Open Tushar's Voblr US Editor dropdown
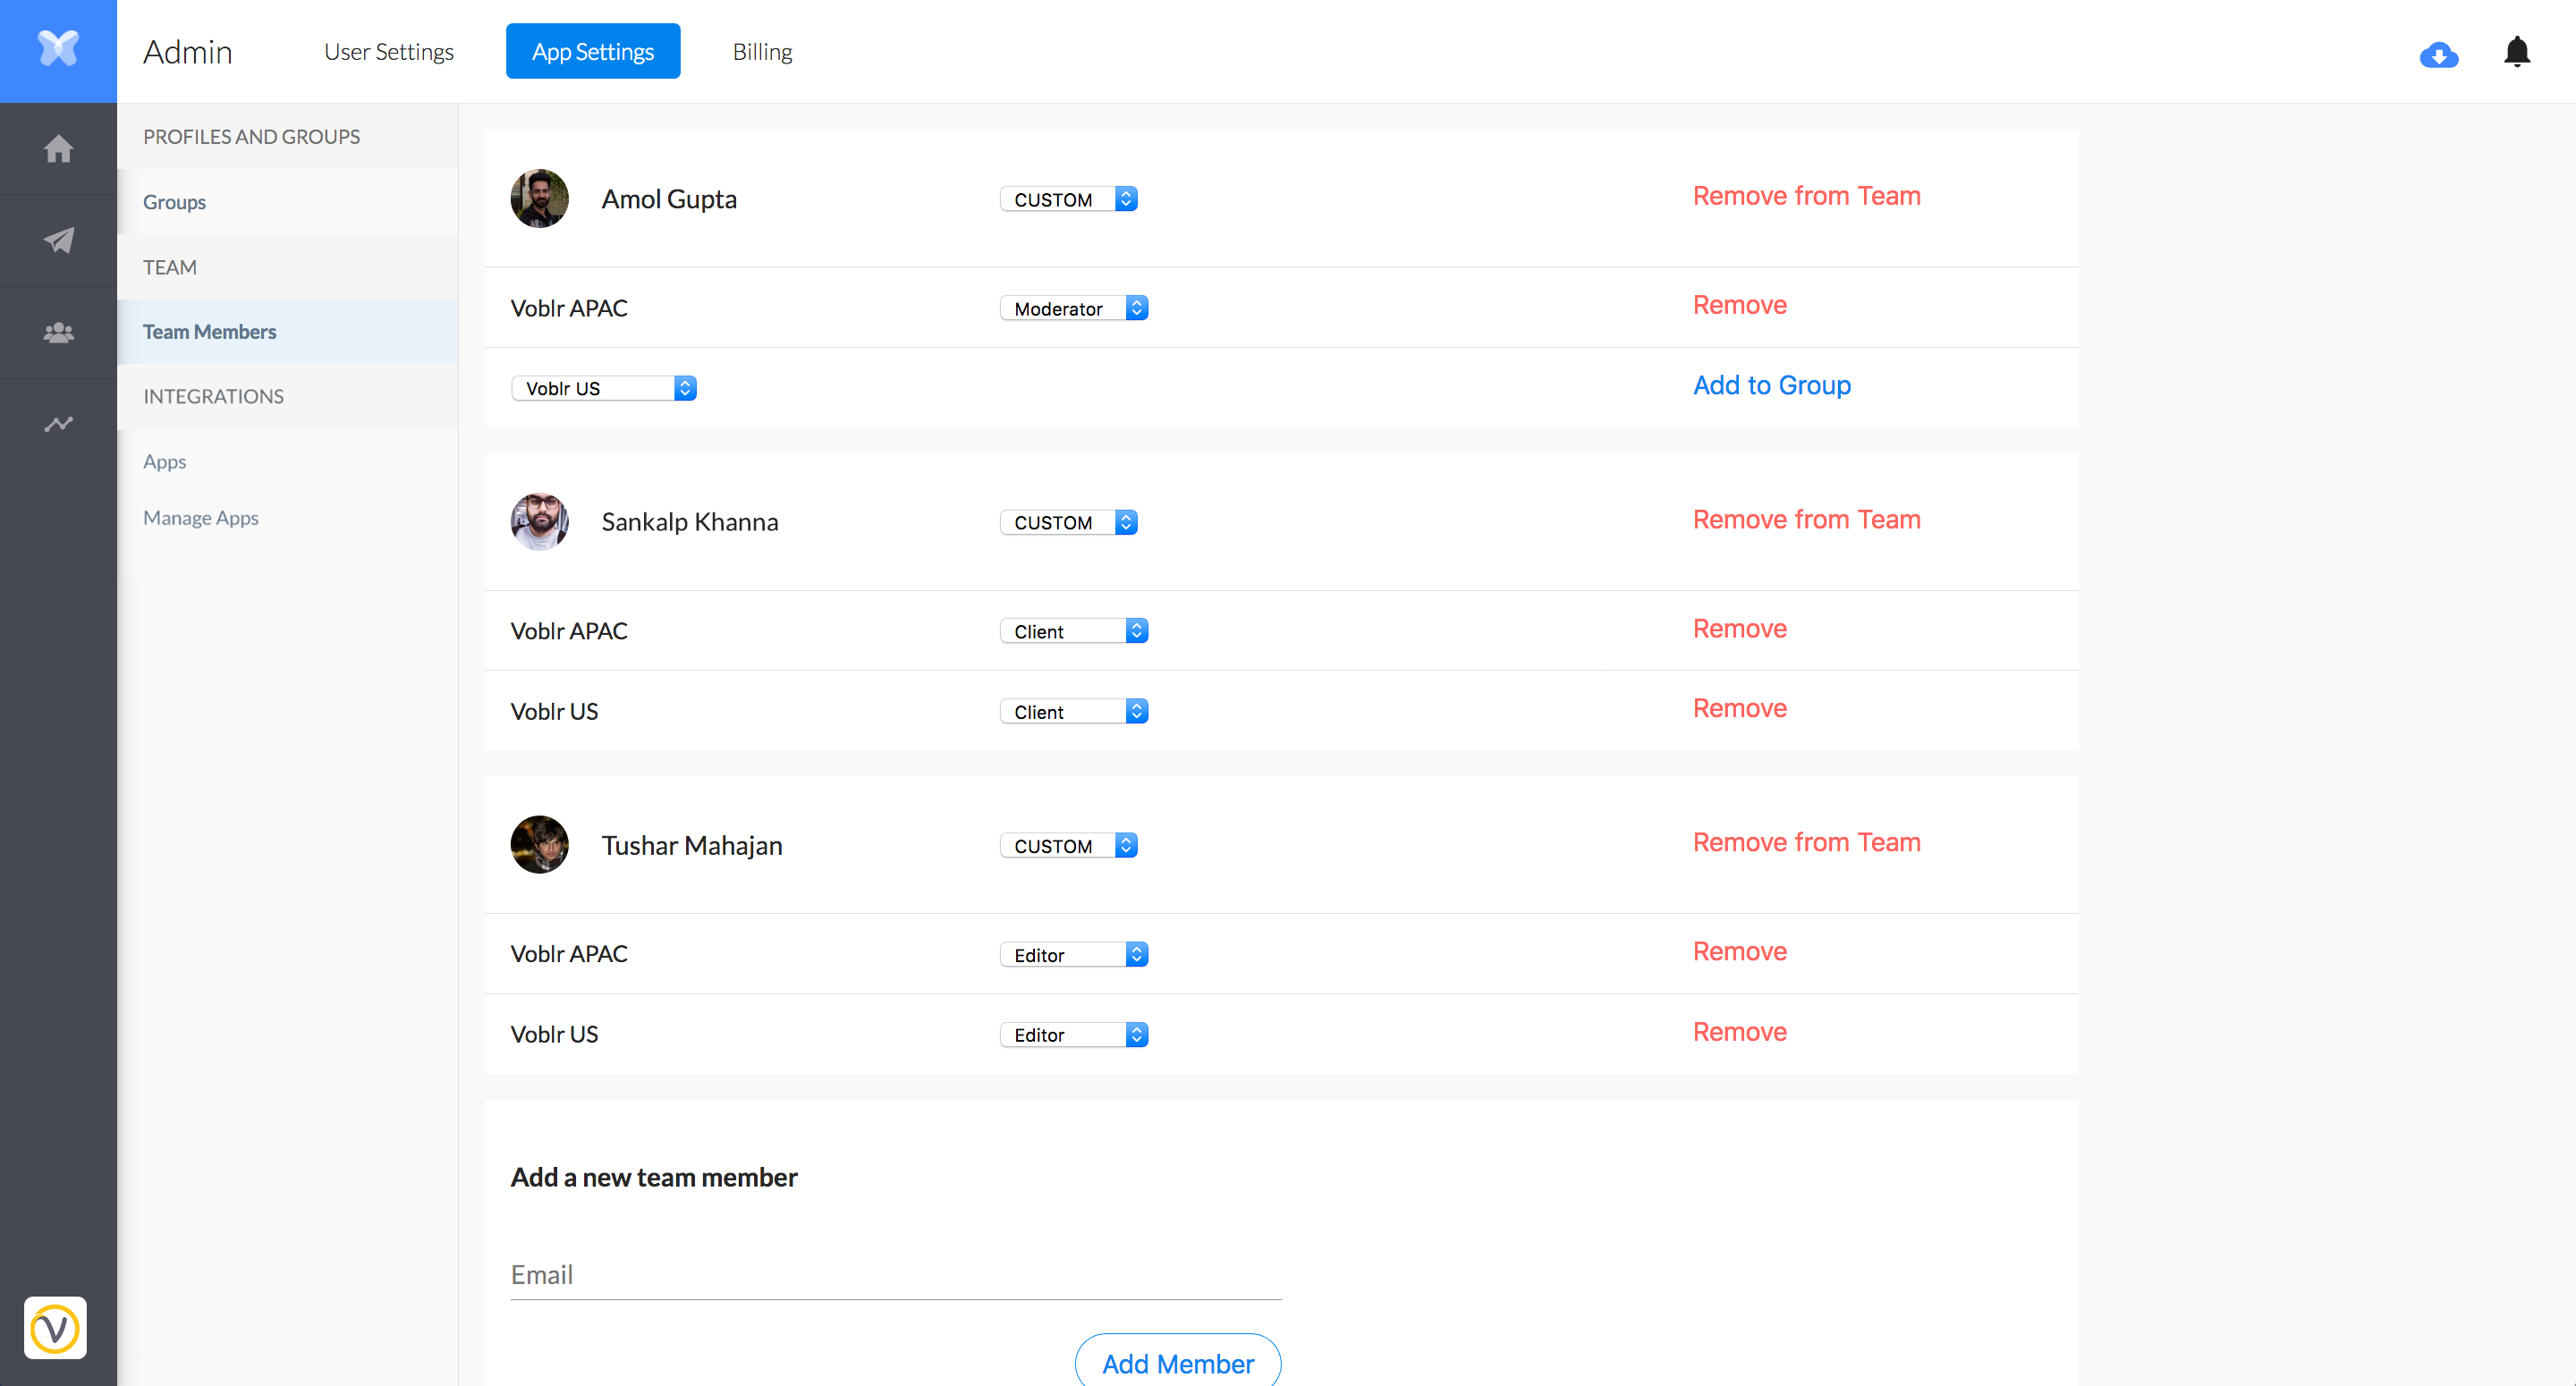This screenshot has height=1386, width=2576. [x=1074, y=1034]
